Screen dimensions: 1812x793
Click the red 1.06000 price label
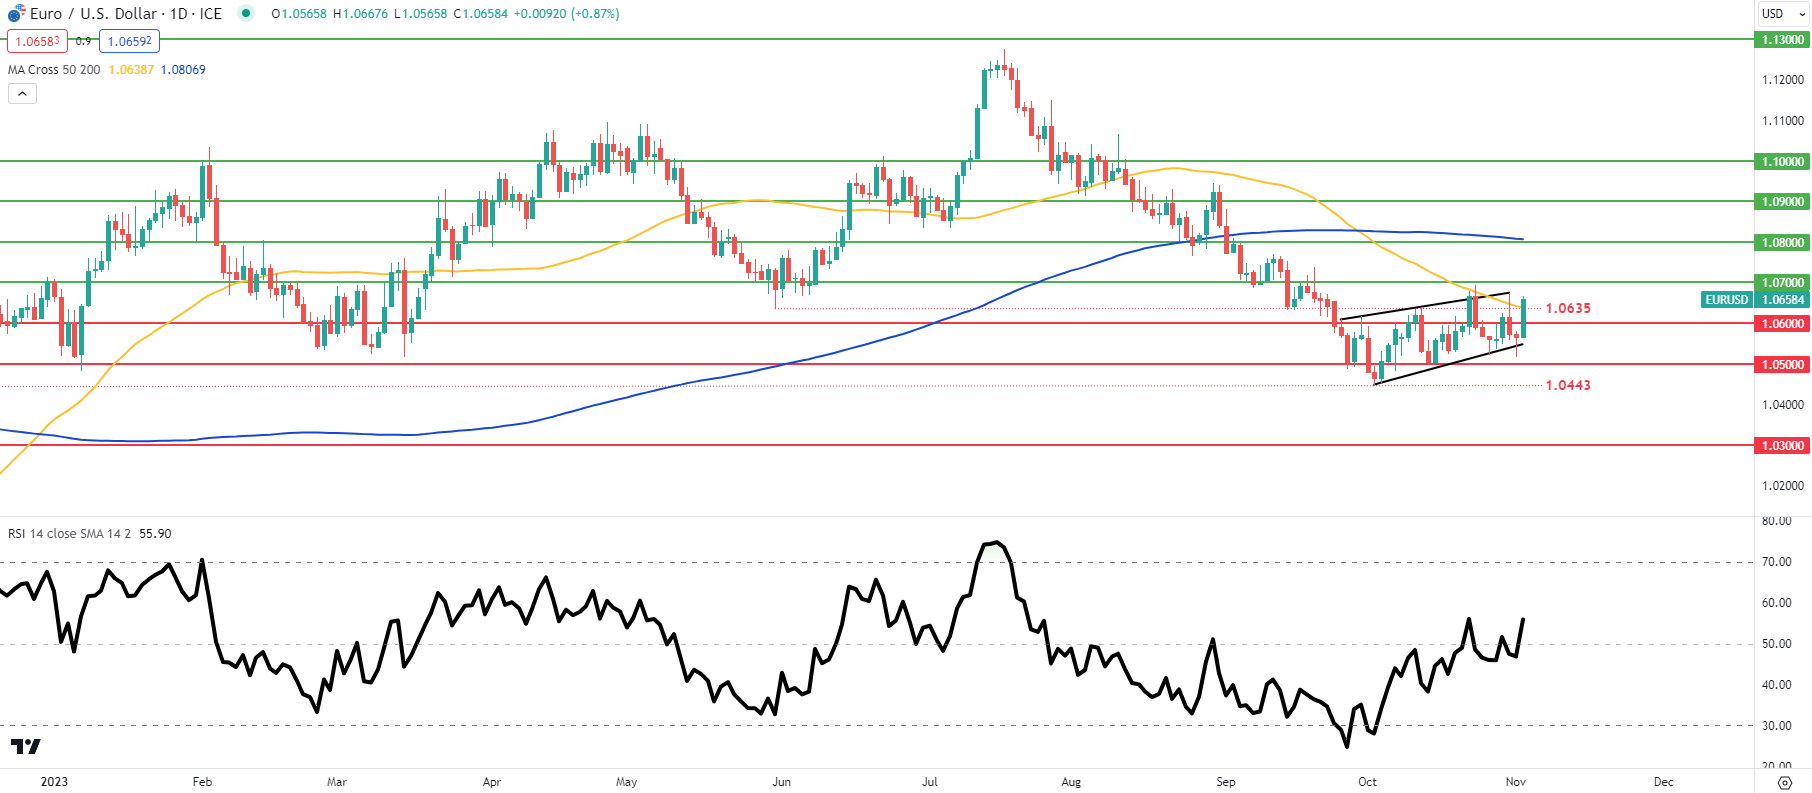click(1782, 323)
